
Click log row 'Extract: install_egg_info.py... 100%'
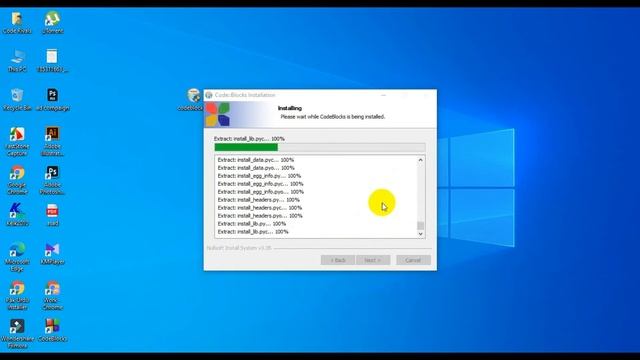[259, 176]
